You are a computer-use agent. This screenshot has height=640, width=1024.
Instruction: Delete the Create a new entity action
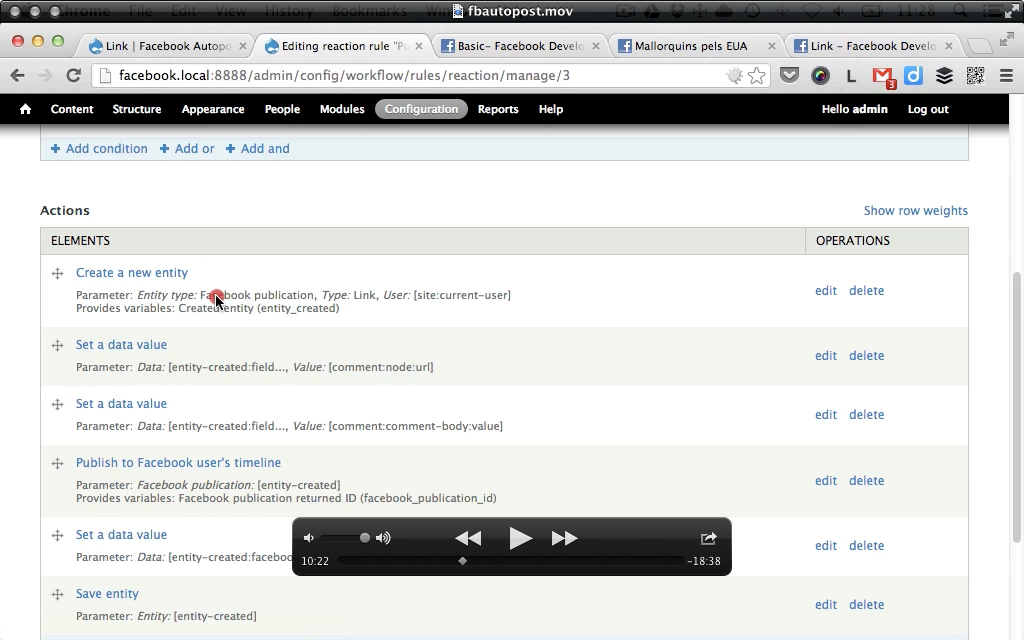coord(867,291)
